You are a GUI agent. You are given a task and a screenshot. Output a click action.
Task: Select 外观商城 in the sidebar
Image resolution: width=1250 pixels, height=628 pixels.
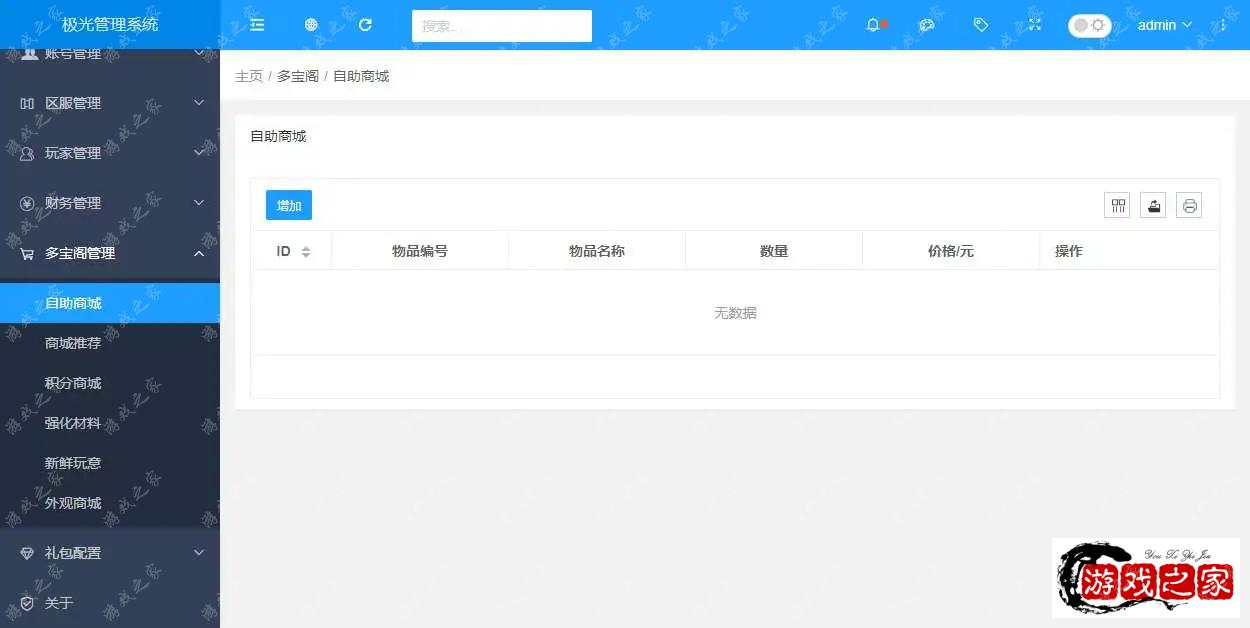point(73,503)
